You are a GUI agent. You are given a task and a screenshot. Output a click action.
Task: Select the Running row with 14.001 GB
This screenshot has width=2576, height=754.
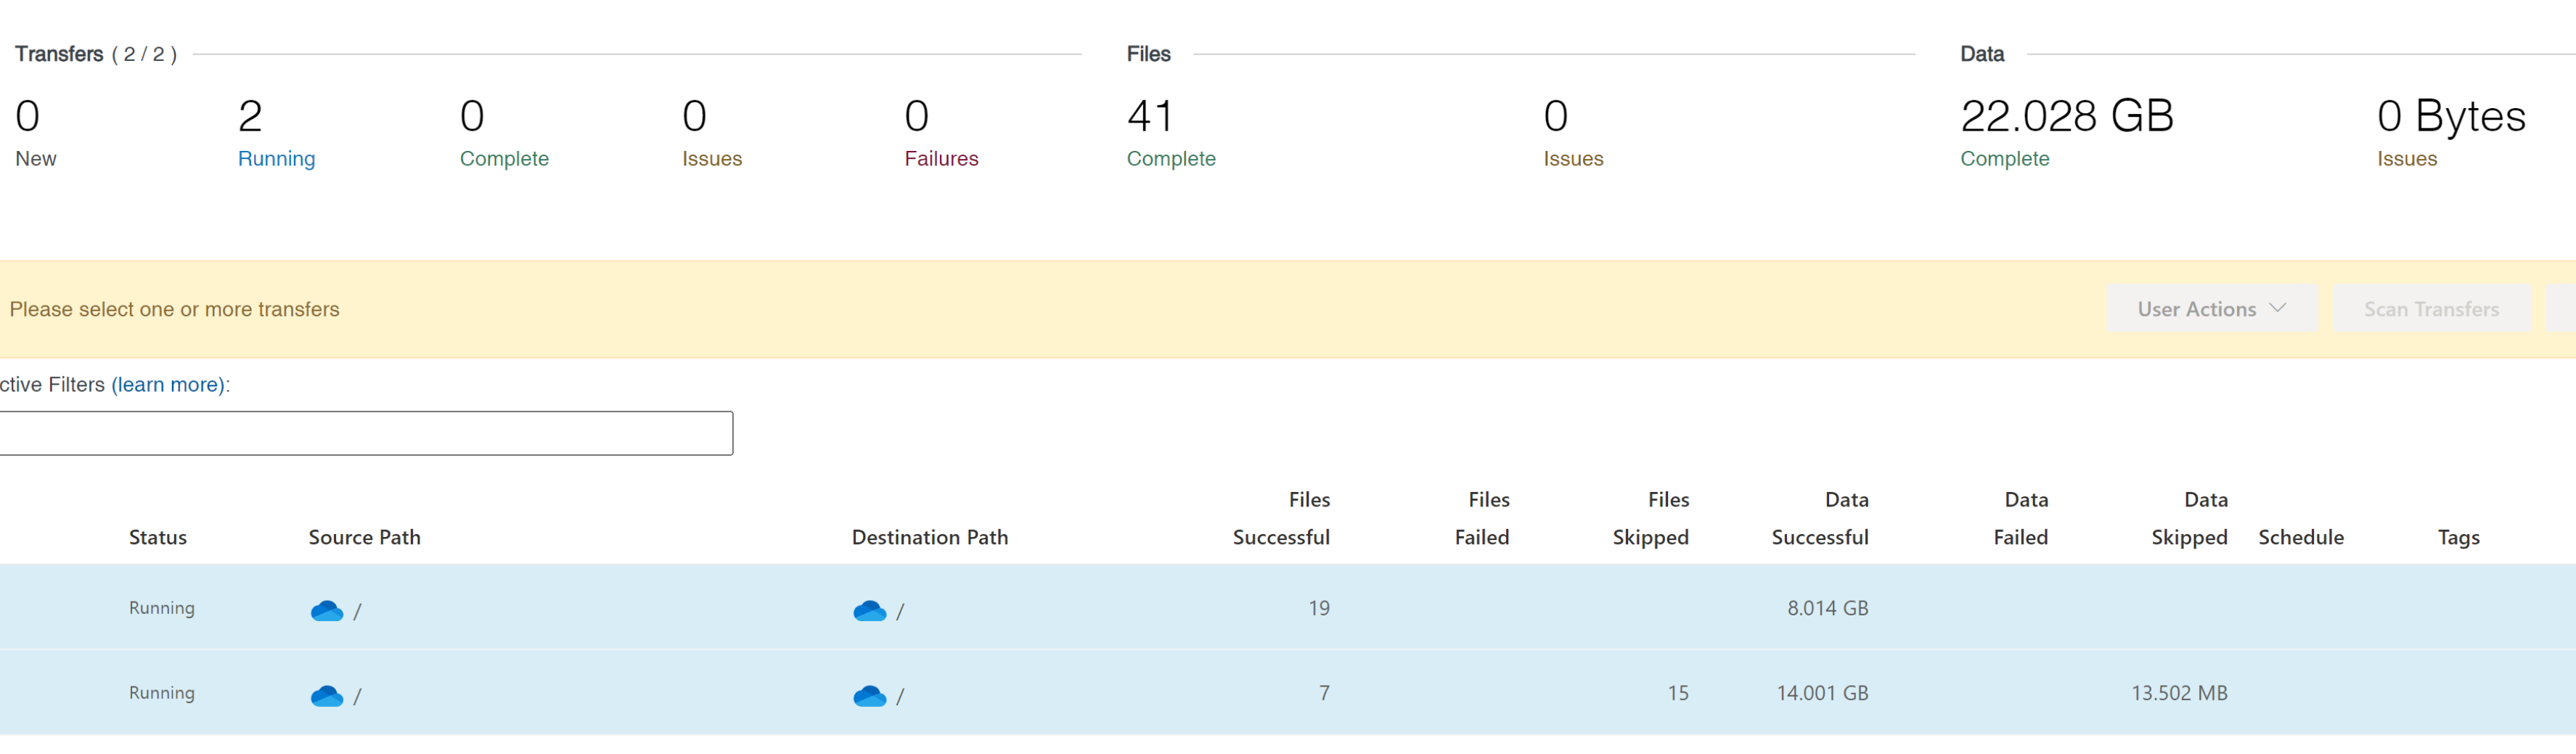coord(1288,693)
